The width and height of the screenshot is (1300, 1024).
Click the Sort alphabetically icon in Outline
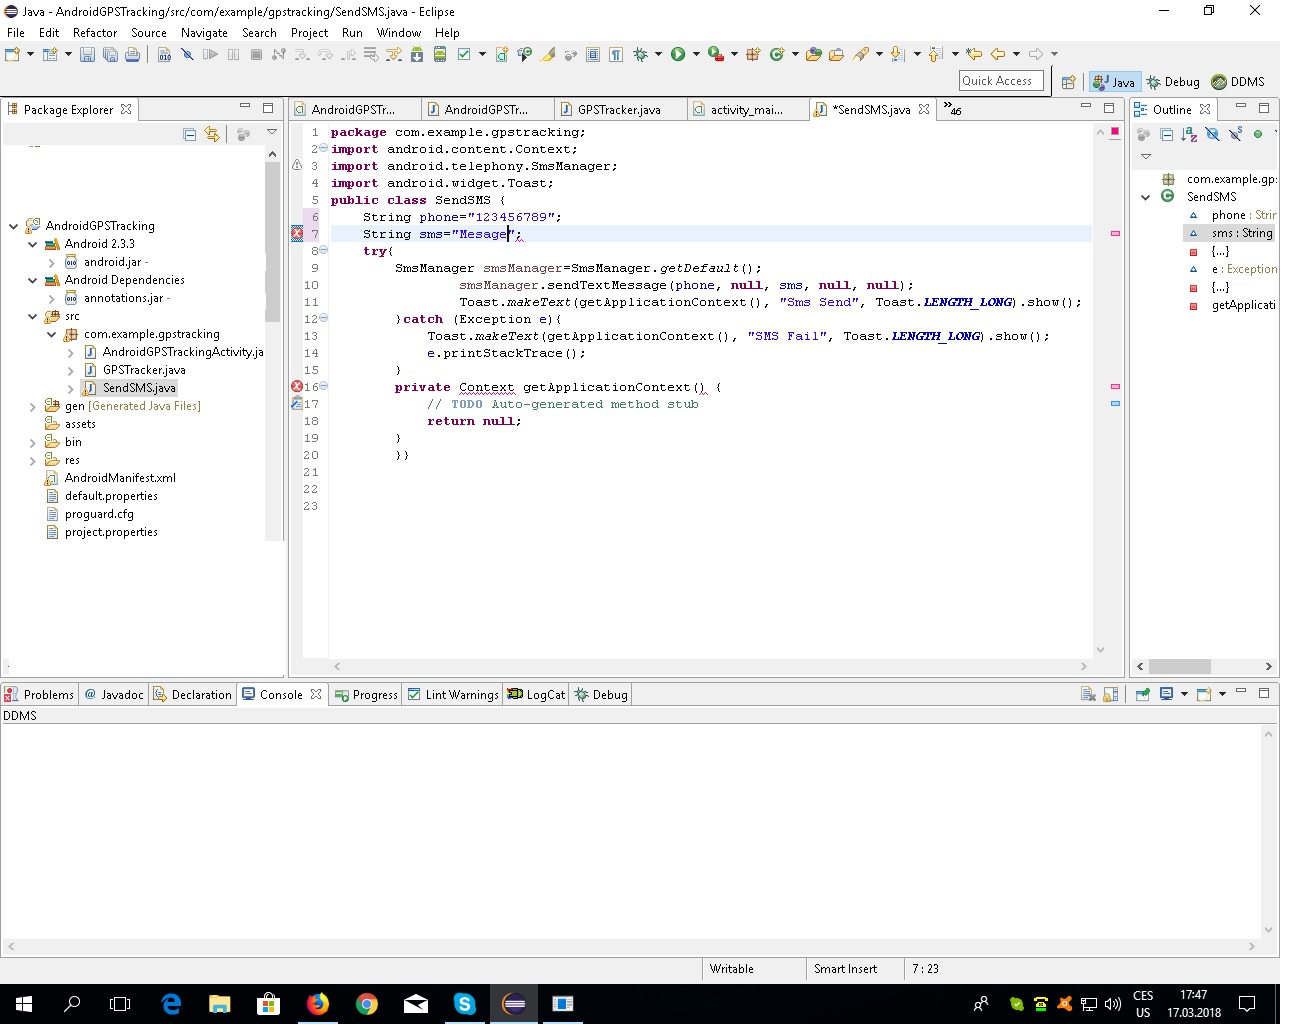[1189, 134]
